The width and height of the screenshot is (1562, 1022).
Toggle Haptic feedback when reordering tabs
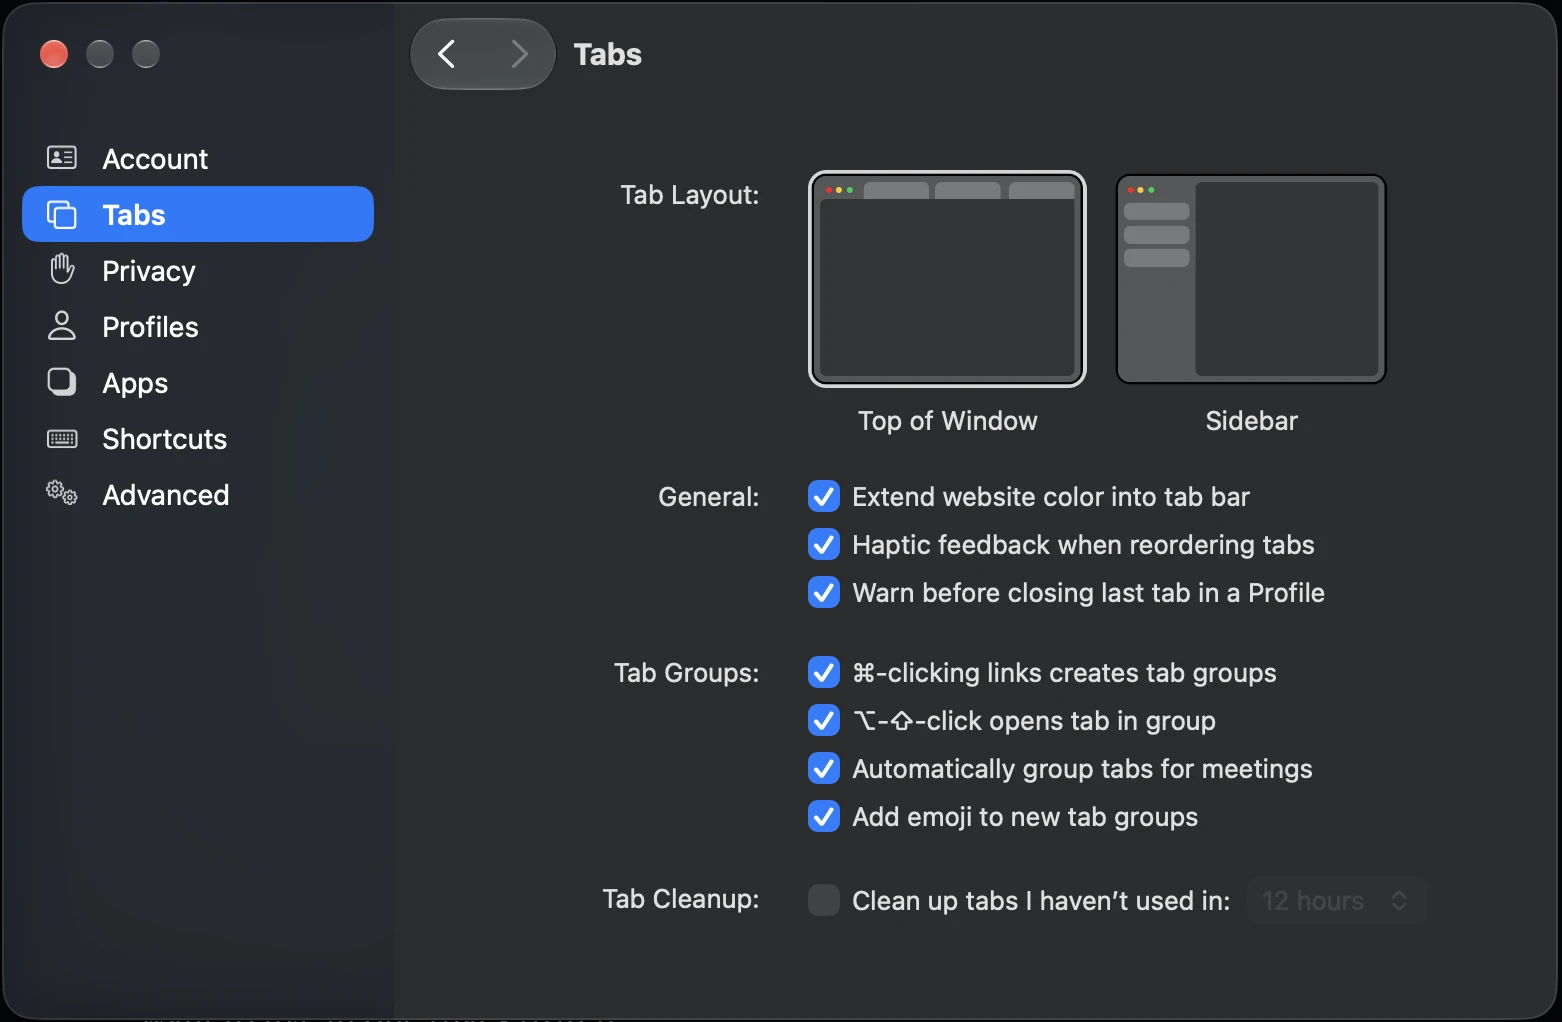click(824, 544)
